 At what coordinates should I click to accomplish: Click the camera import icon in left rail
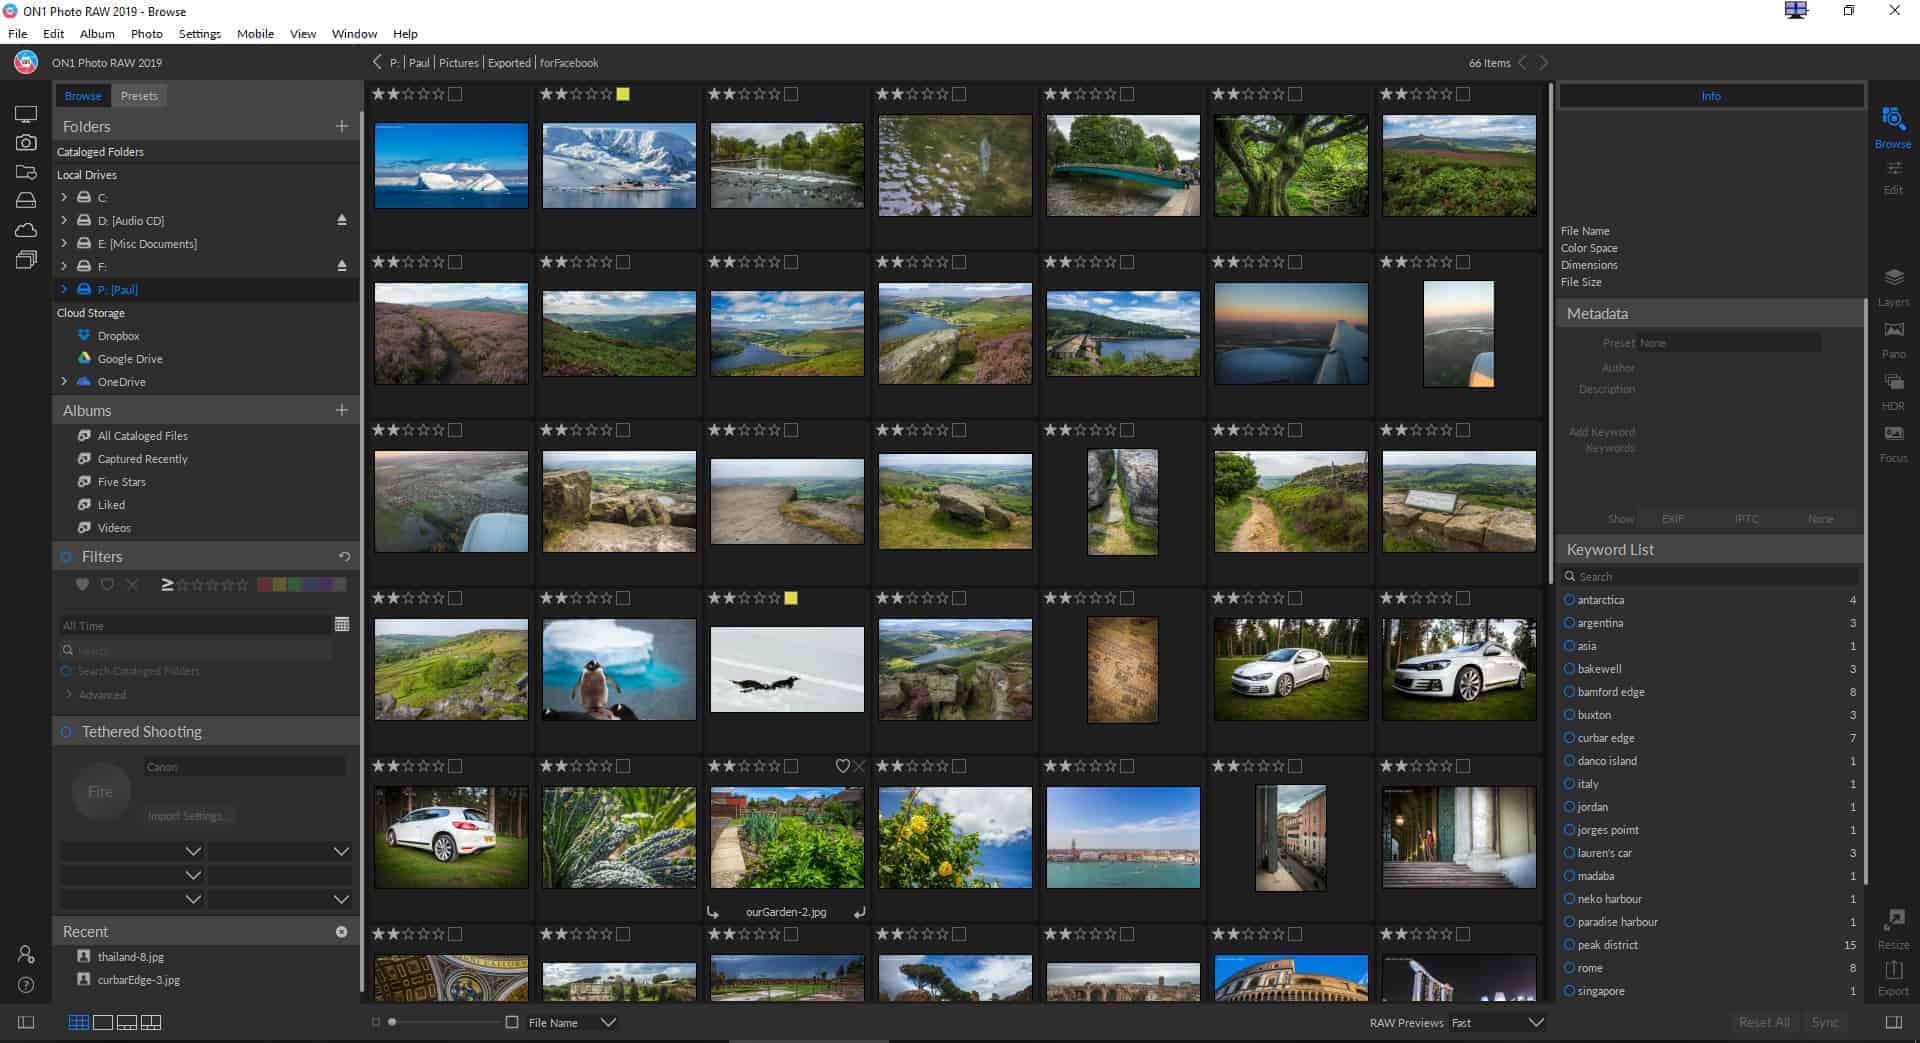point(26,143)
